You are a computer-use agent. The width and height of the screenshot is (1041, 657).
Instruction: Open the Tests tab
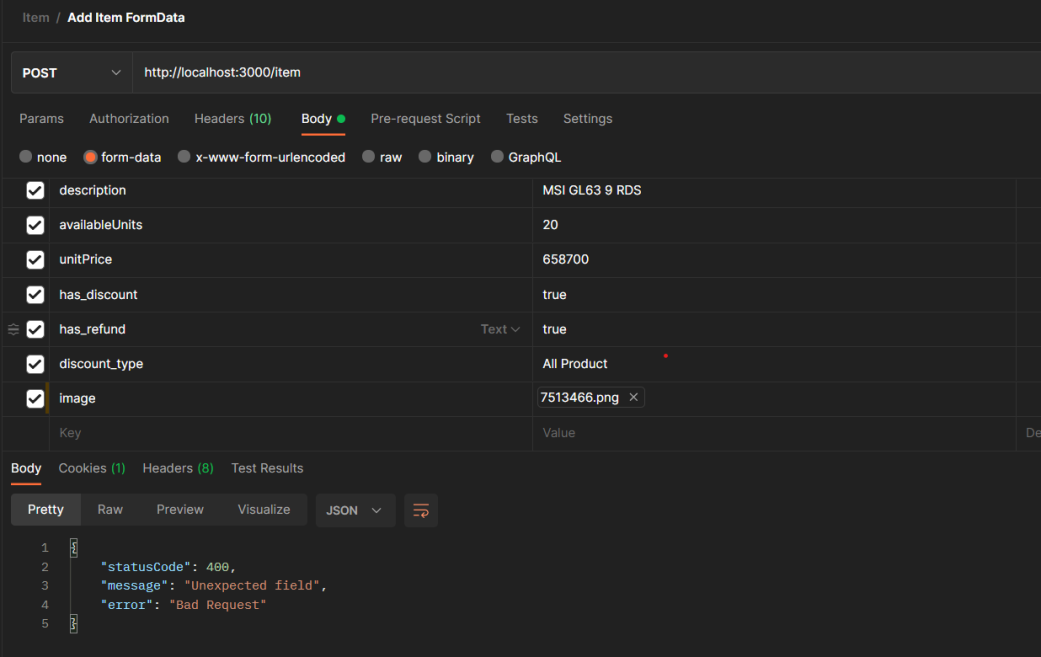coord(522,119)
